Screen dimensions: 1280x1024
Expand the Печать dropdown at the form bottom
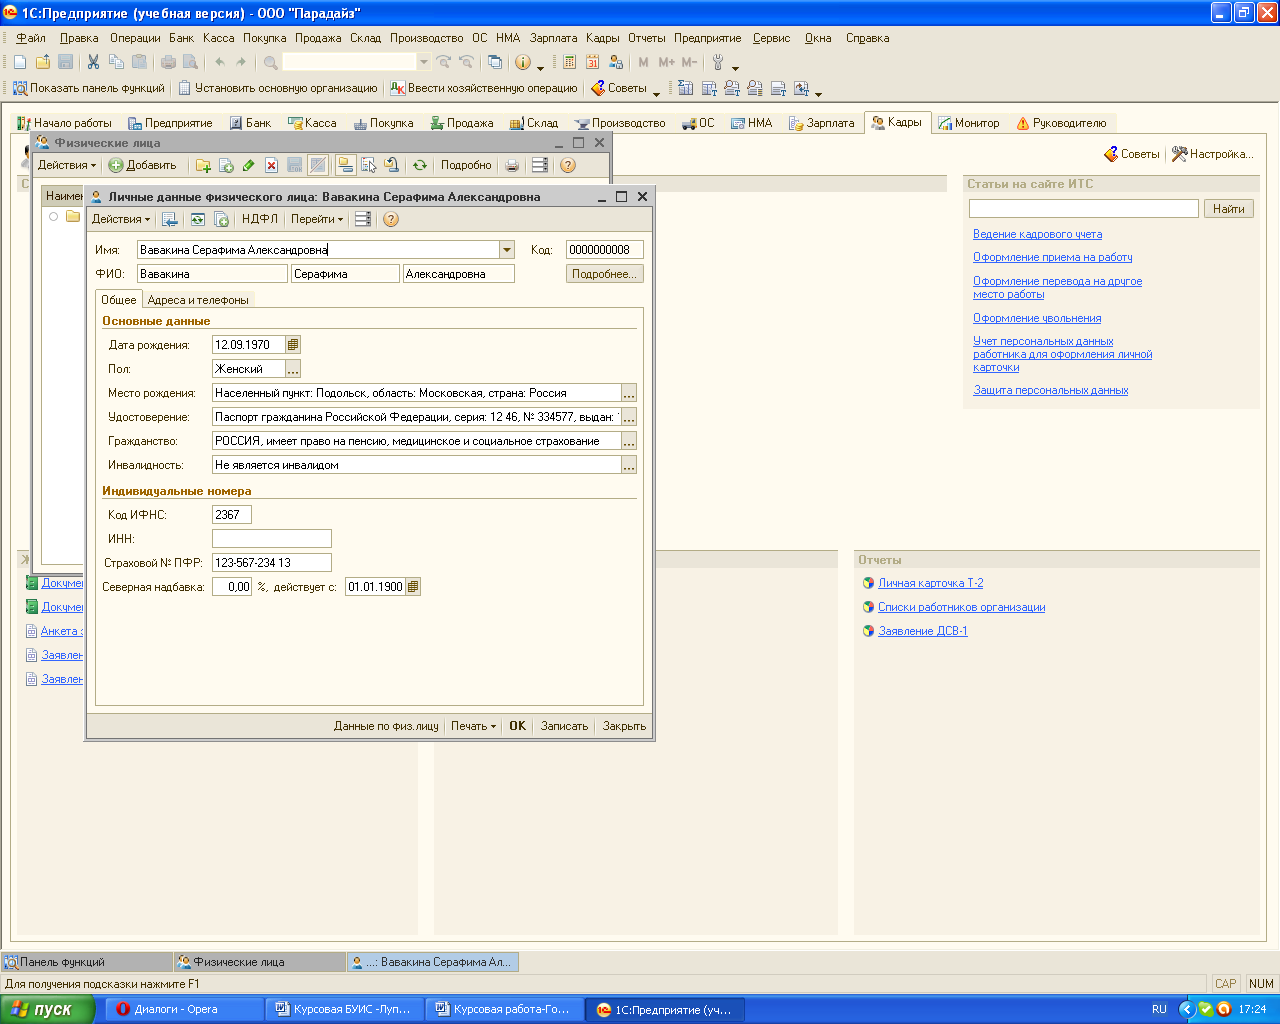(x=473, y=726)
